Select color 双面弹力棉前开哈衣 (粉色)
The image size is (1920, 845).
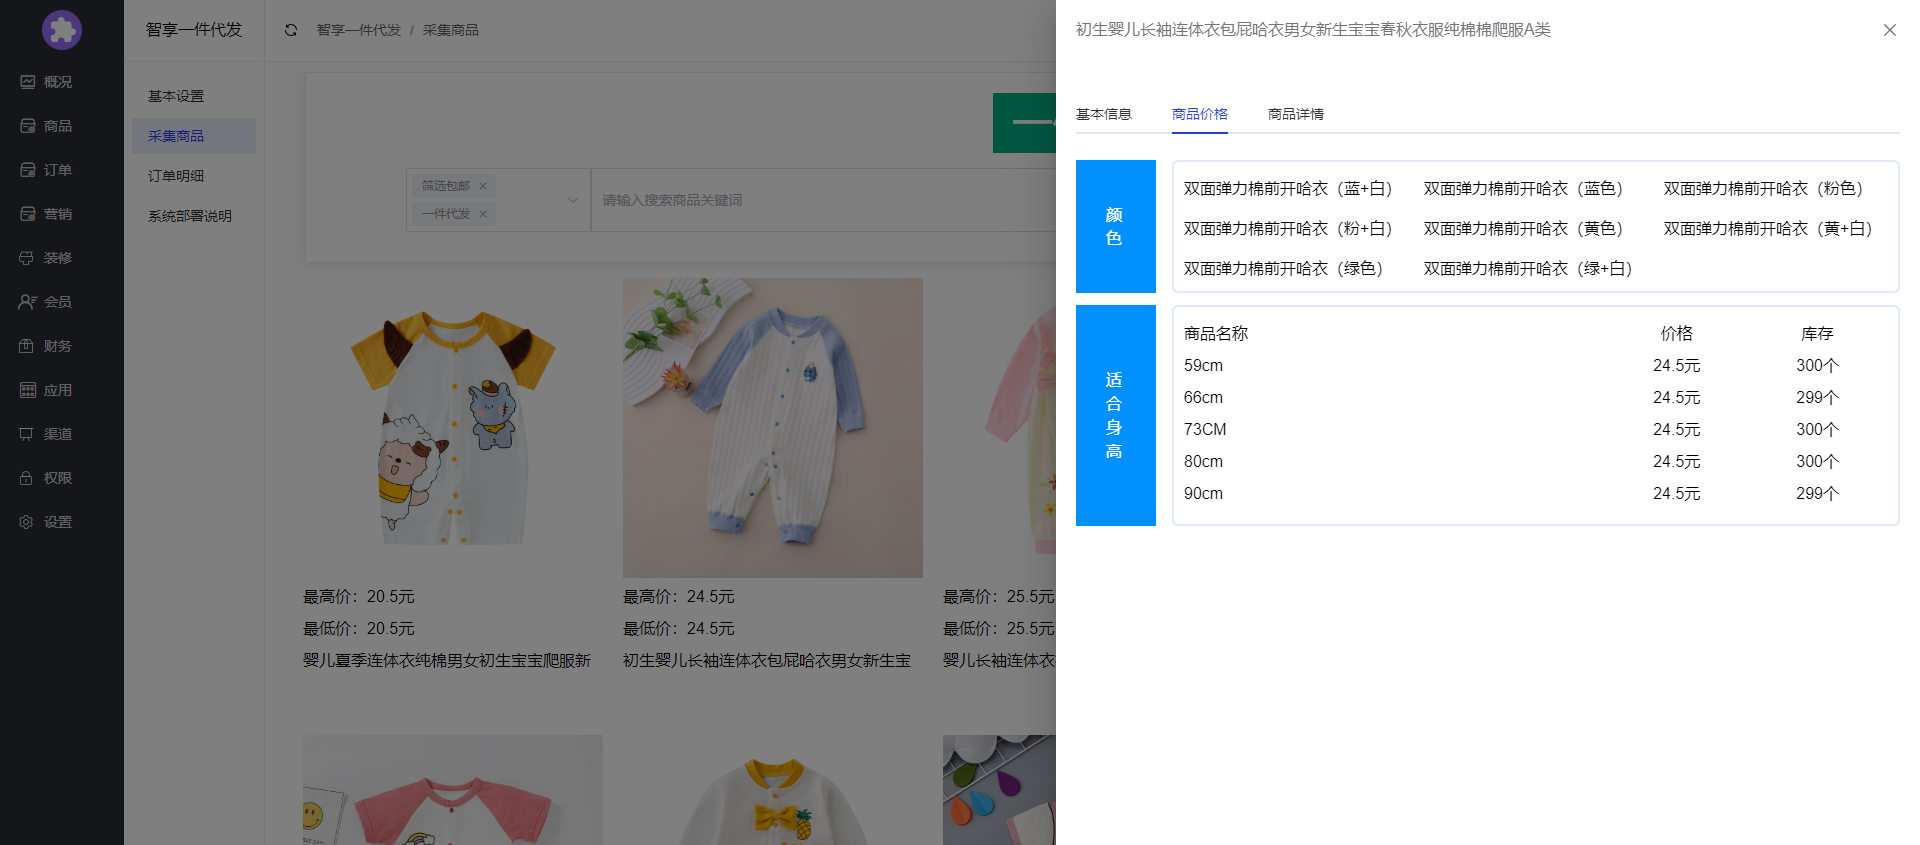pyautogui.click(x=1763, y=189)
